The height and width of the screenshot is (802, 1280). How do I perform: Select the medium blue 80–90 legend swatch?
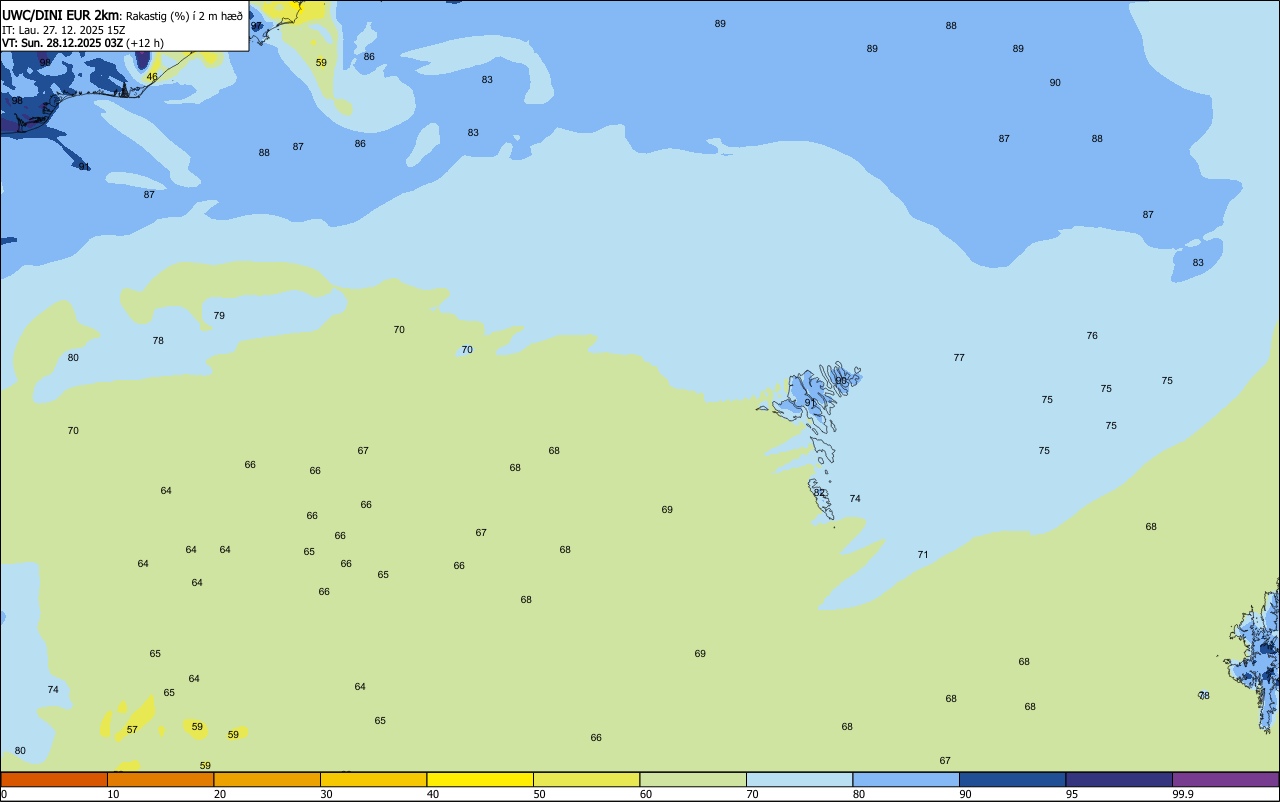click(x=906, y=779)
